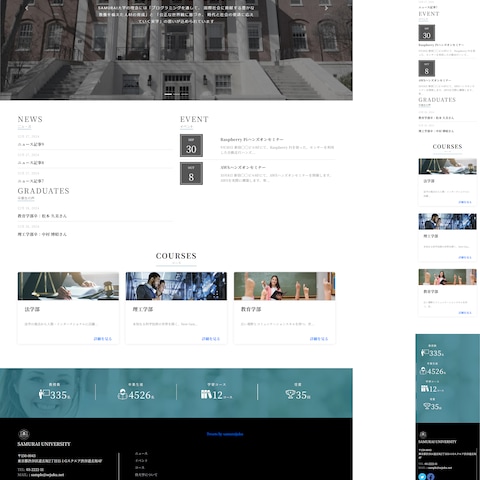Click the 理工学部 card title
This screenshot has width=480, height=480.
pyautogui.click(x=143, y=309)
